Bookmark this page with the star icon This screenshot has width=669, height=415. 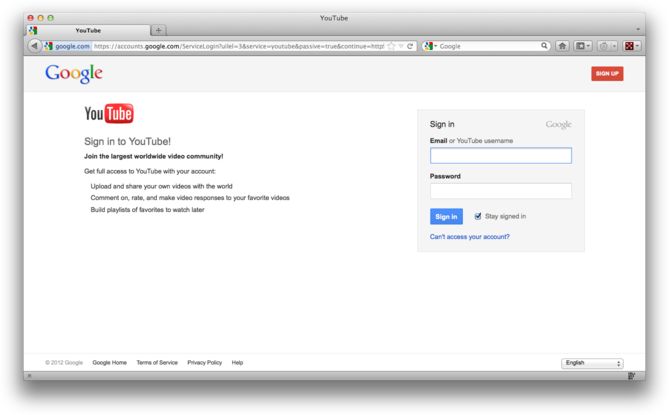tap(391, 46)
